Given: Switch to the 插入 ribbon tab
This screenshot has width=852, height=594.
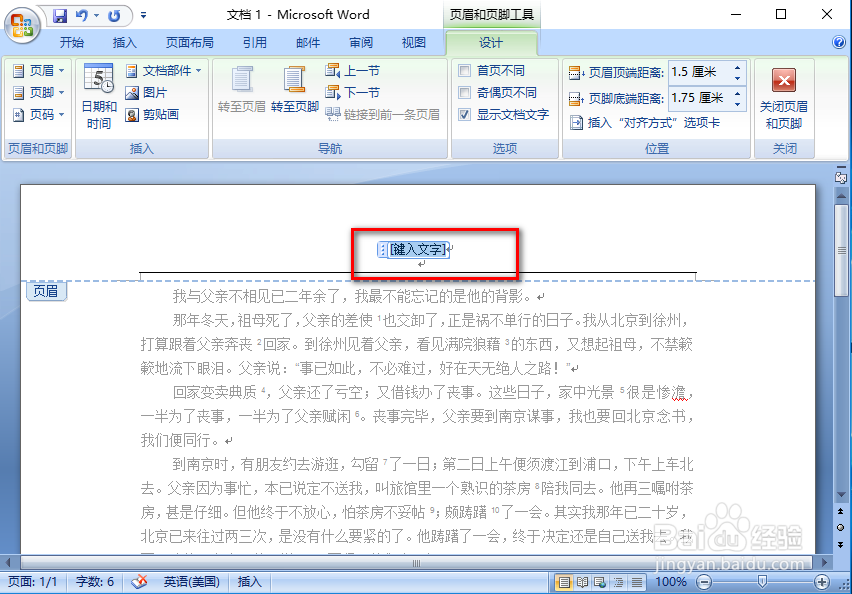Looking at the screenshot, I should pos(124,42).
